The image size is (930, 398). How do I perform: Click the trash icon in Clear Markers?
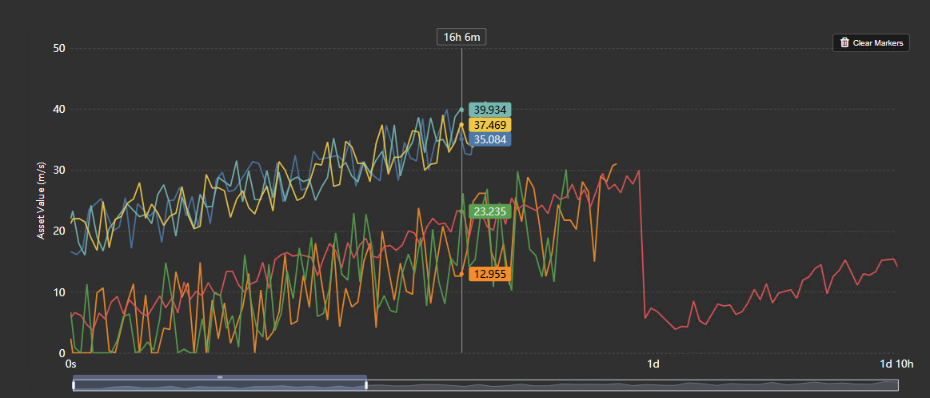[x=845, y=43]
